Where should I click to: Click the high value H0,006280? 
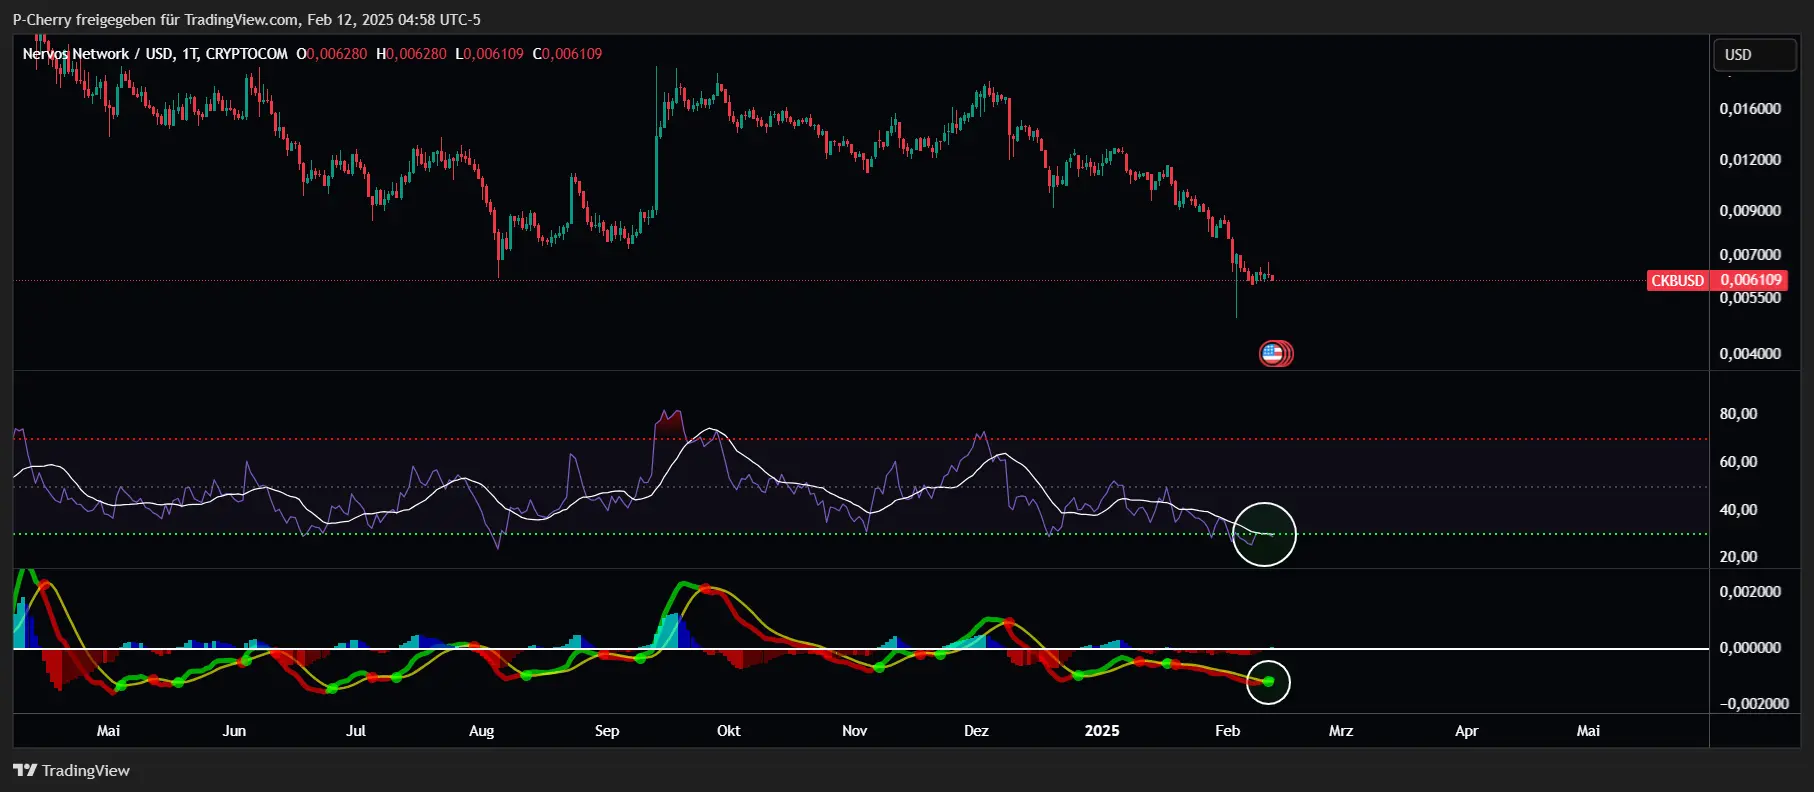click(x=411, y=54)
